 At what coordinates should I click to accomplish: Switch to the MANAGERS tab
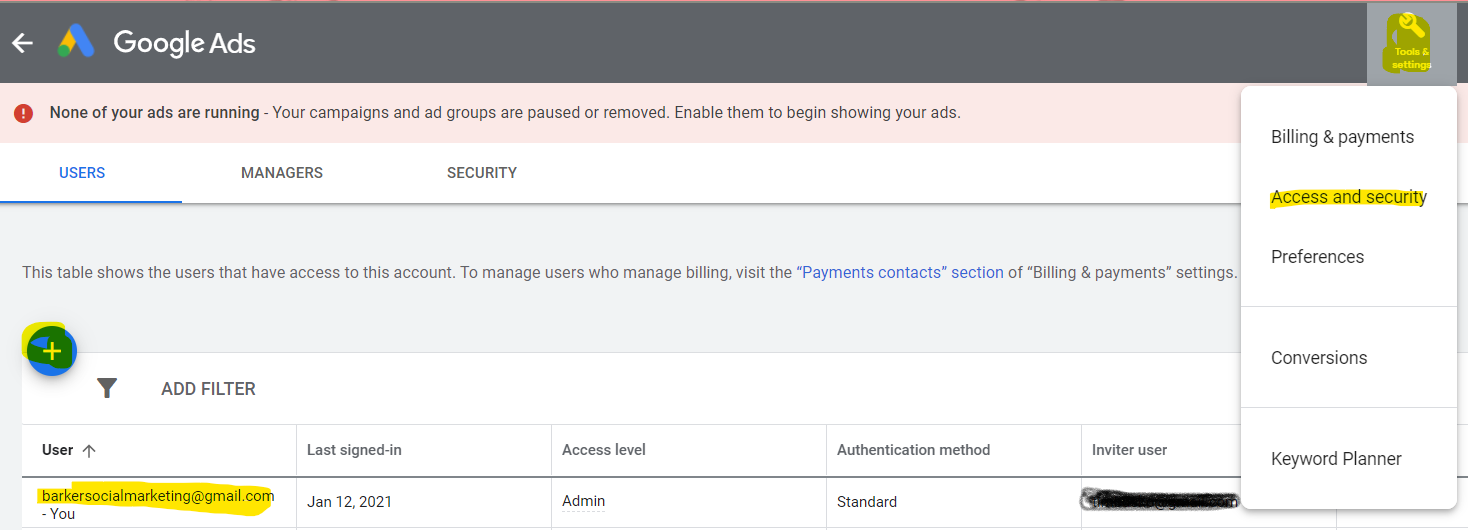click(282, 173)
